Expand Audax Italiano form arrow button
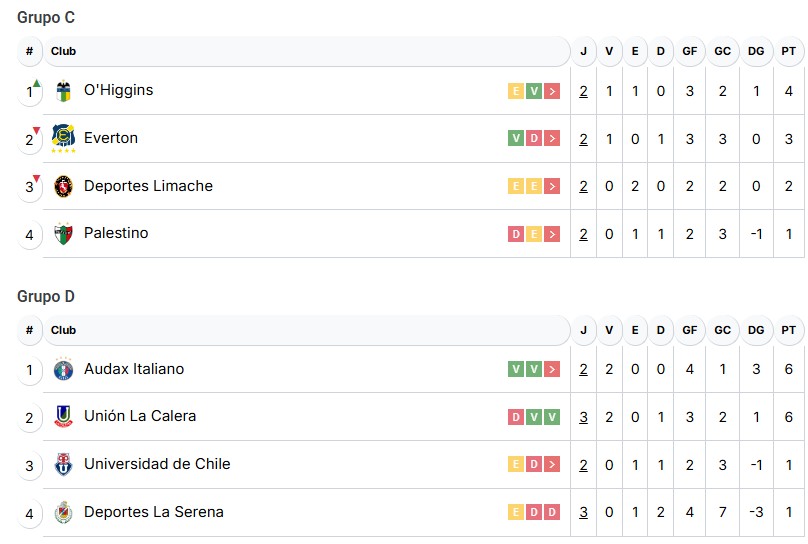Viewport: 808px width, 544px height. point(552,370)
